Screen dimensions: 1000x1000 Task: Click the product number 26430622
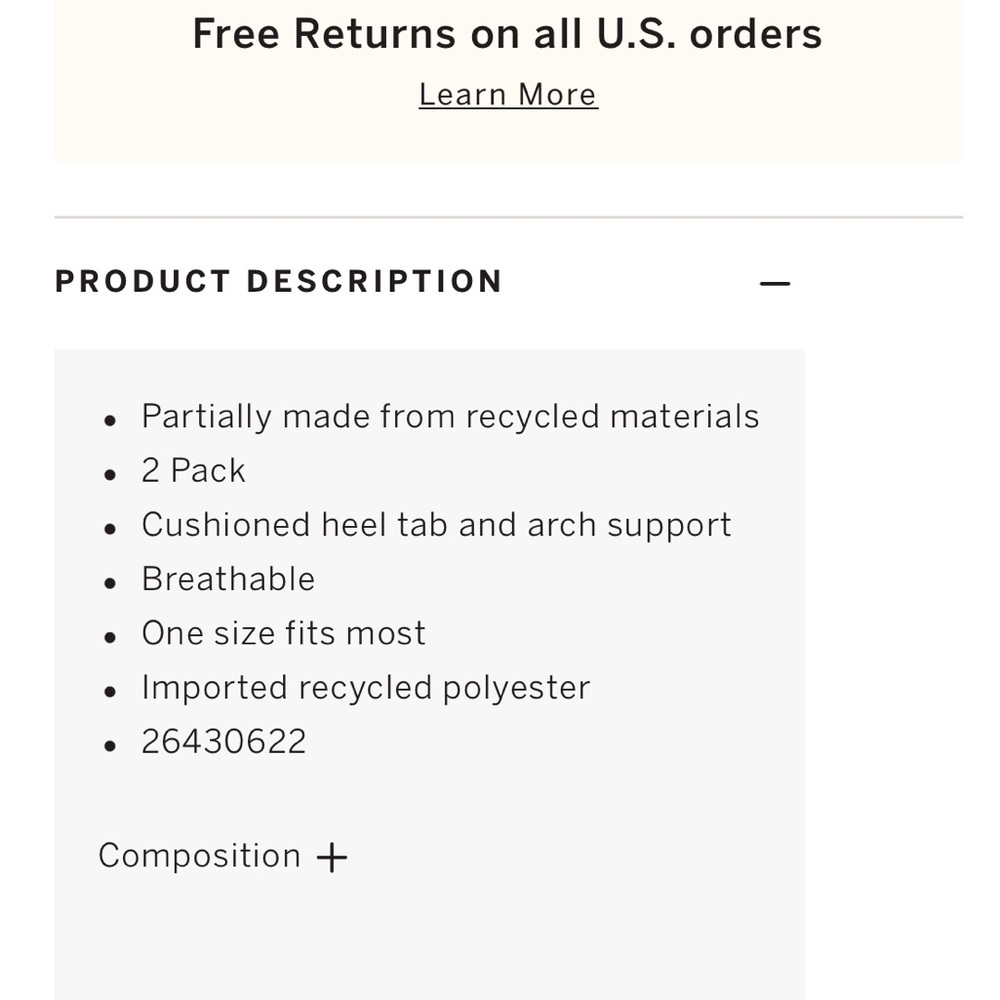(224, 742)
